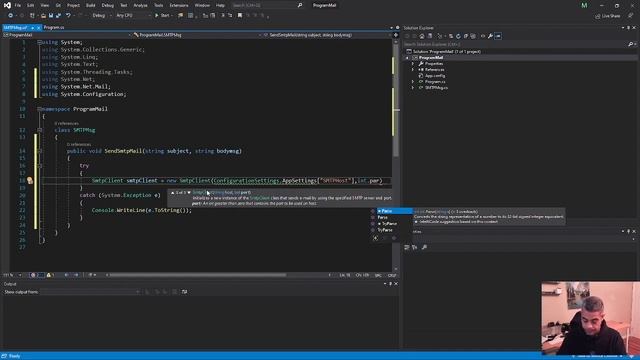The image size is (640, 360).
Task: Open the Analyze menu
Action: point(140,5)
